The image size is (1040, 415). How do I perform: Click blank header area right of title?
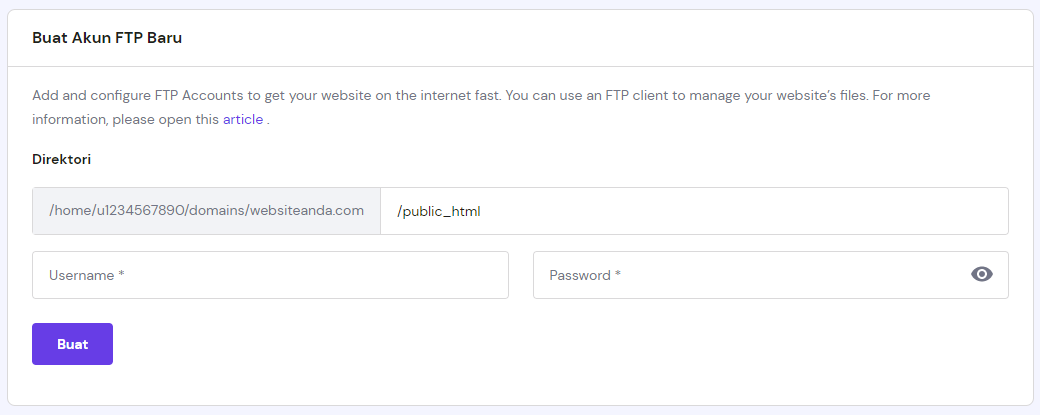click(600, 38)
